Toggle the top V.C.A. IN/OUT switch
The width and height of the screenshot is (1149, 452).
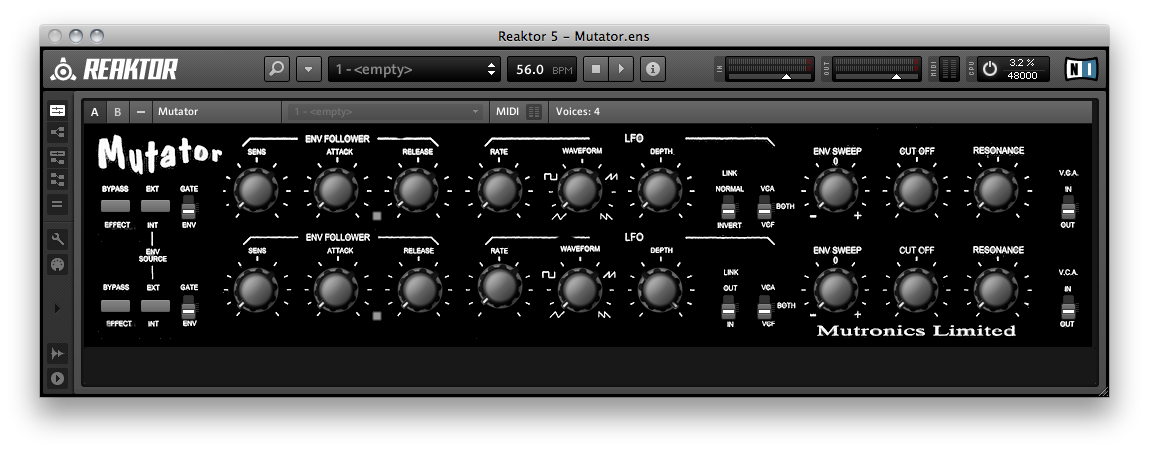tap(1068, 207)
